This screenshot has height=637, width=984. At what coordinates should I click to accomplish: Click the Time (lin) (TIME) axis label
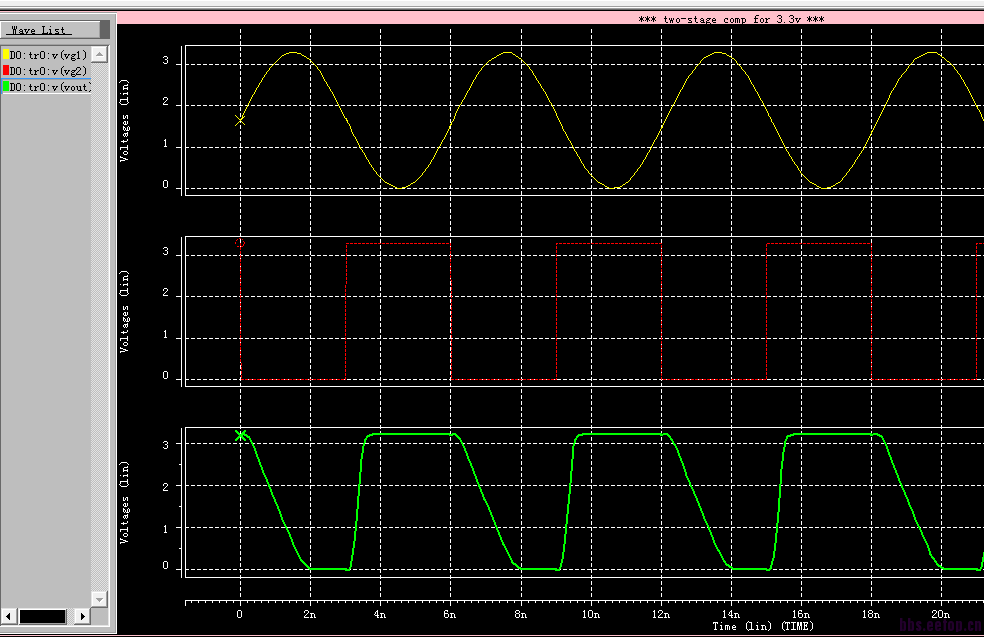tap(763, 626)
